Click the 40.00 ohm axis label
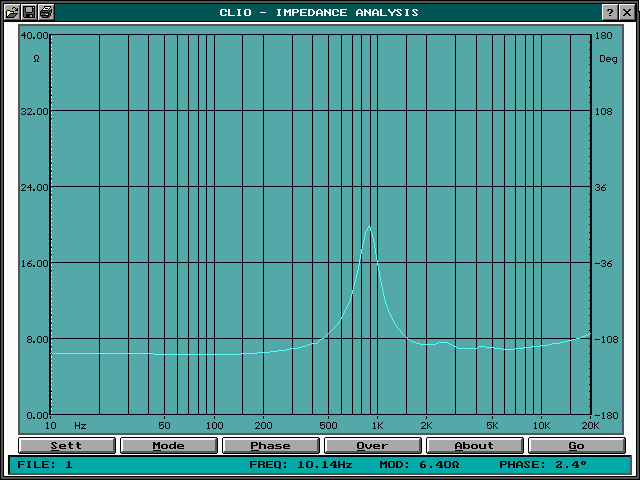Viewport: 640px width, 480px height. pos(34,36)
